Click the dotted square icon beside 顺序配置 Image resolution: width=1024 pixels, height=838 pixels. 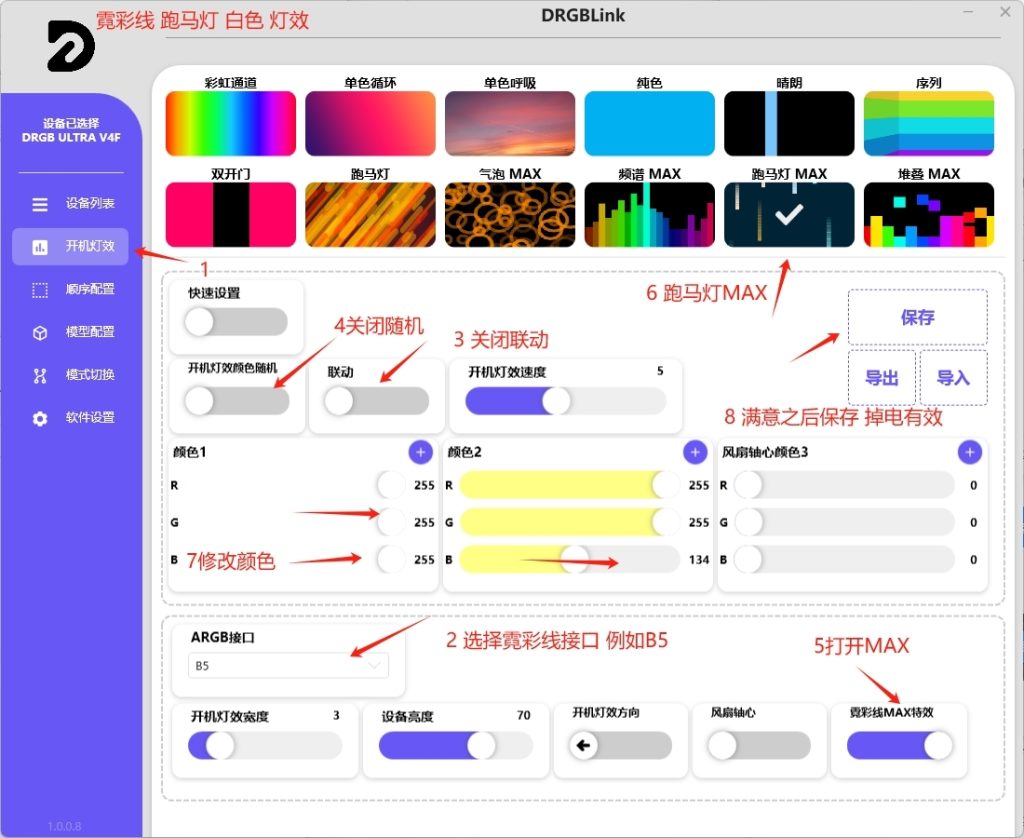[x=40, y=290]
